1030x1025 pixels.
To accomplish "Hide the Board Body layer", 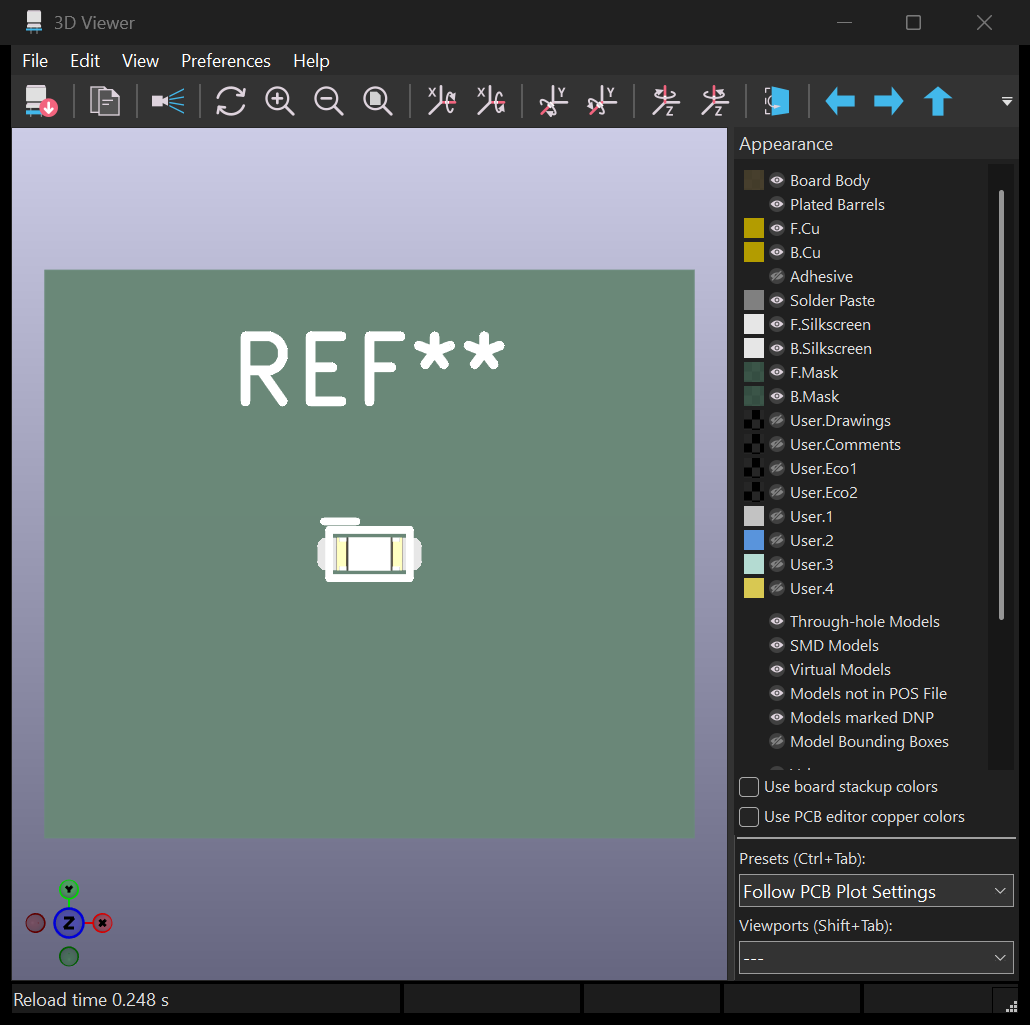I will [776, 180].
